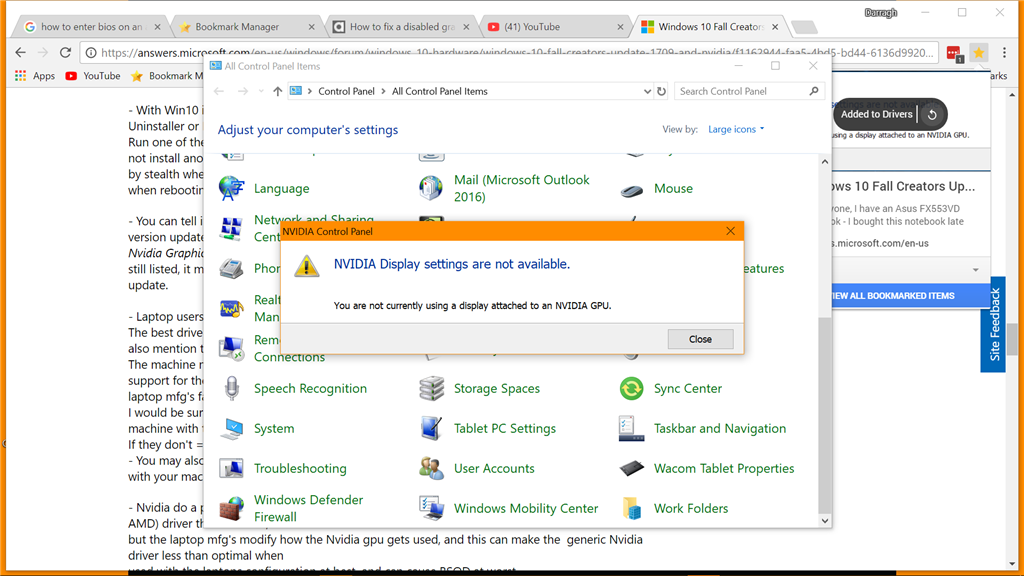Open Taskbar and Navigation icon
This screenshot has height=576, width=1024.
[x=632, y=428]
